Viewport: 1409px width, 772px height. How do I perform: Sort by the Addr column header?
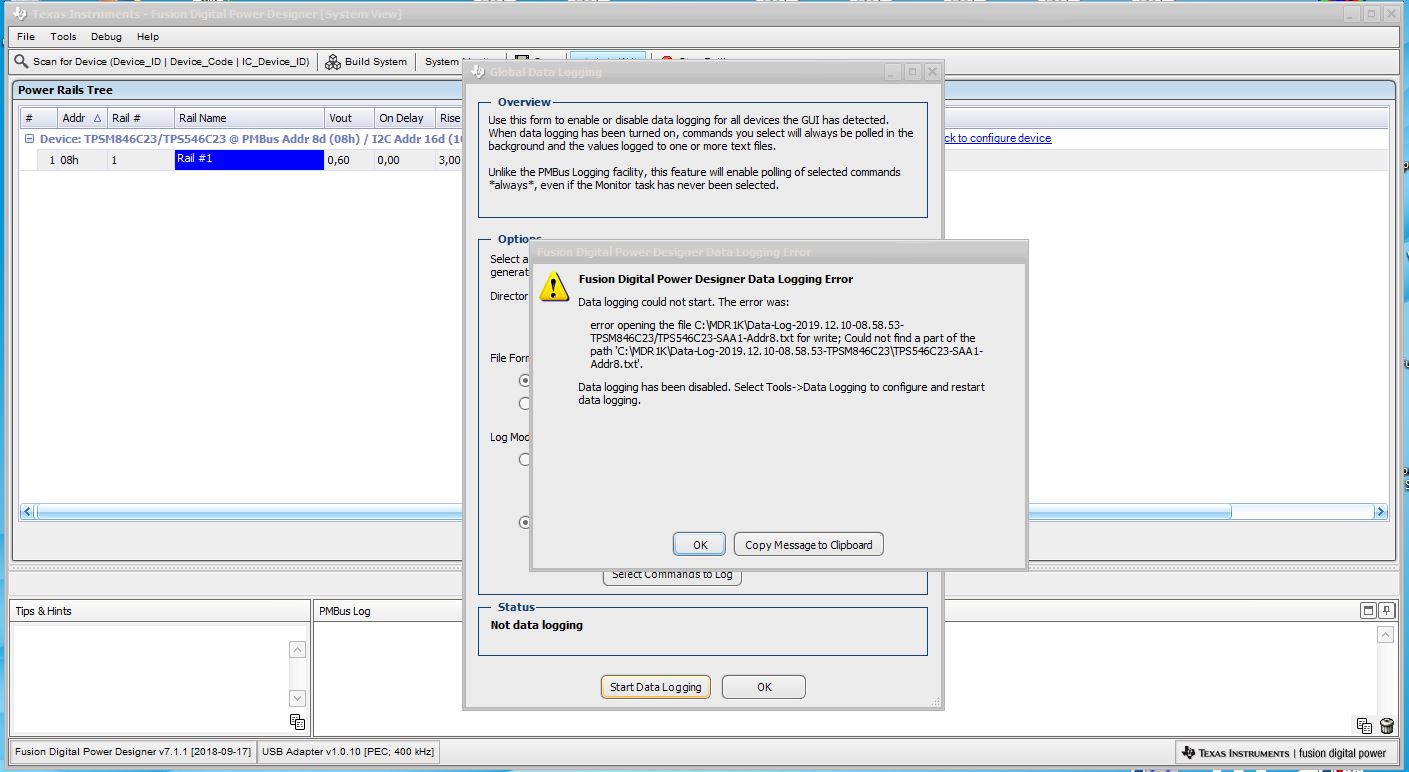[x=81, y=118]
